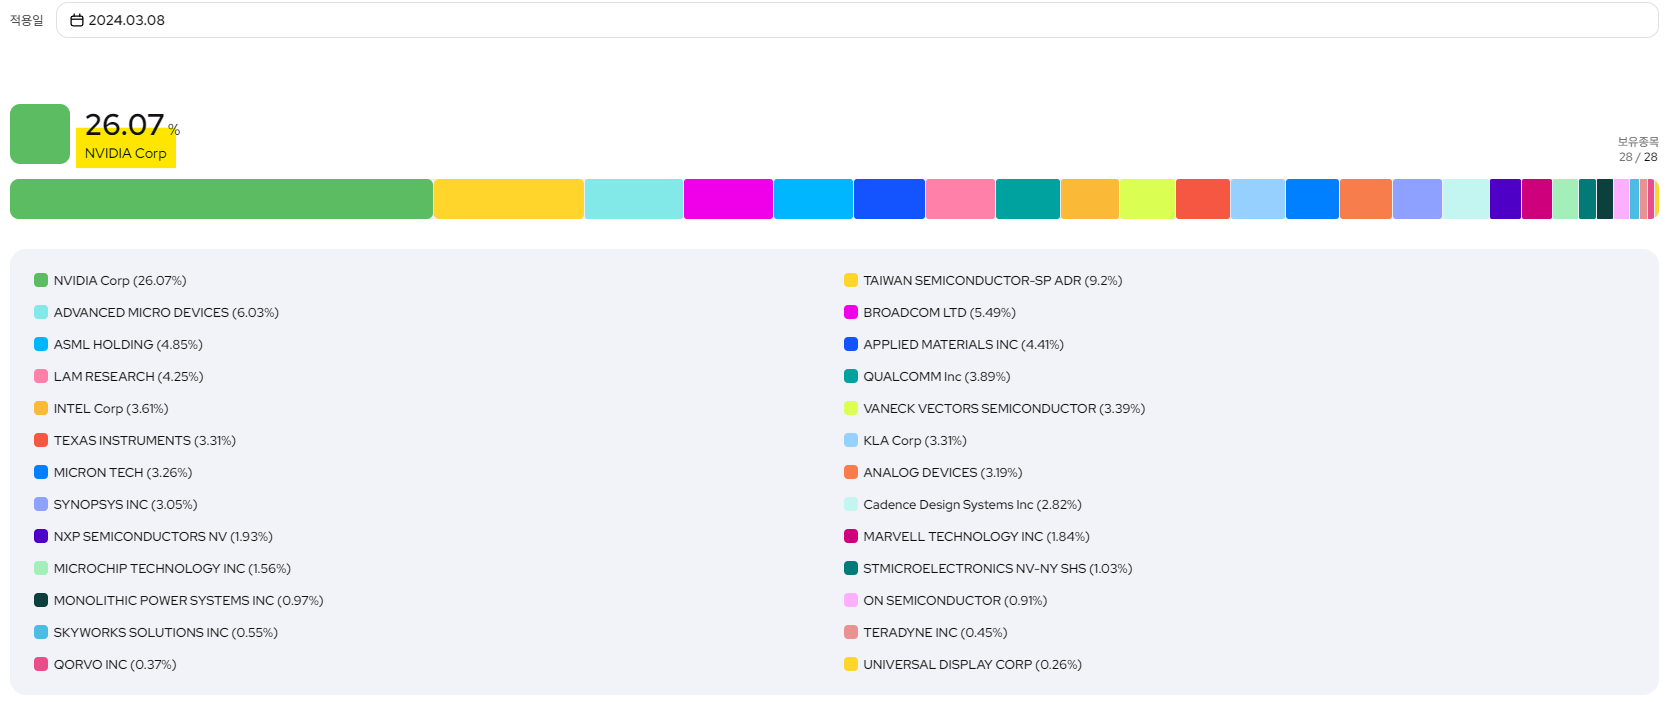This screenshot has width=1671, height=702.
Task: Click MICRON TECH (3.26%) legend entry
Action: [113, 473]
